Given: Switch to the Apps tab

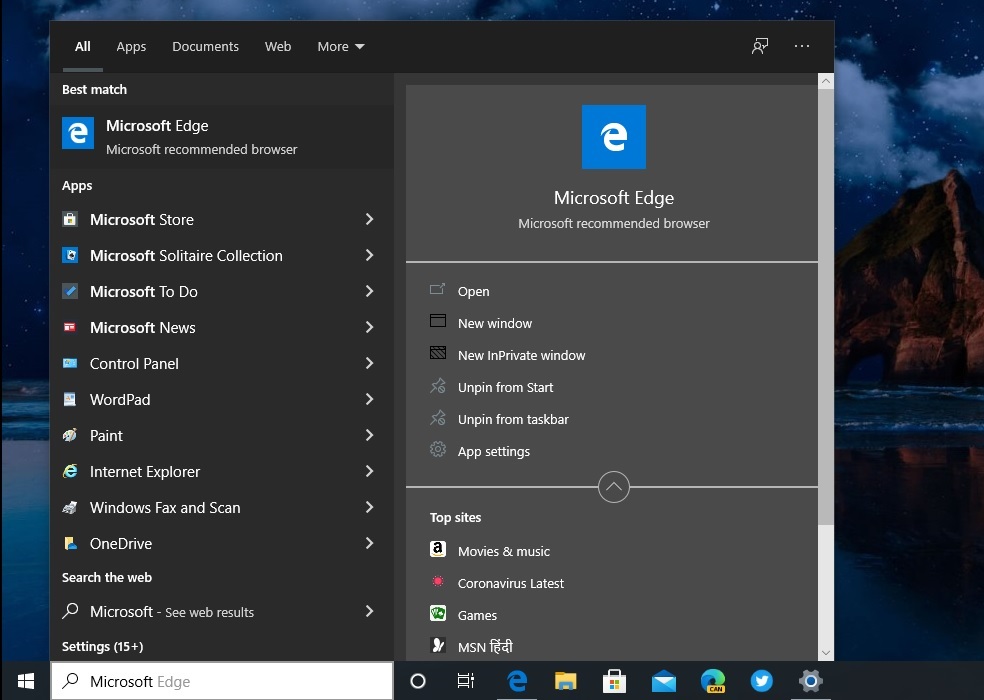Looking at the screenshot, I should 131,46.
